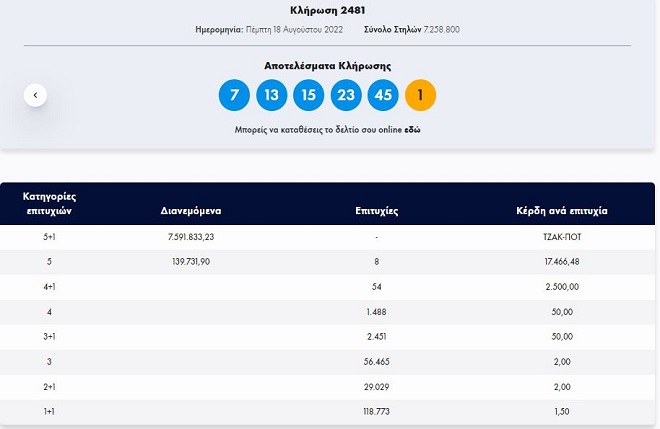660x429 pixels.
Task: Click the blue number 45 ball
Action: point(383,95)
